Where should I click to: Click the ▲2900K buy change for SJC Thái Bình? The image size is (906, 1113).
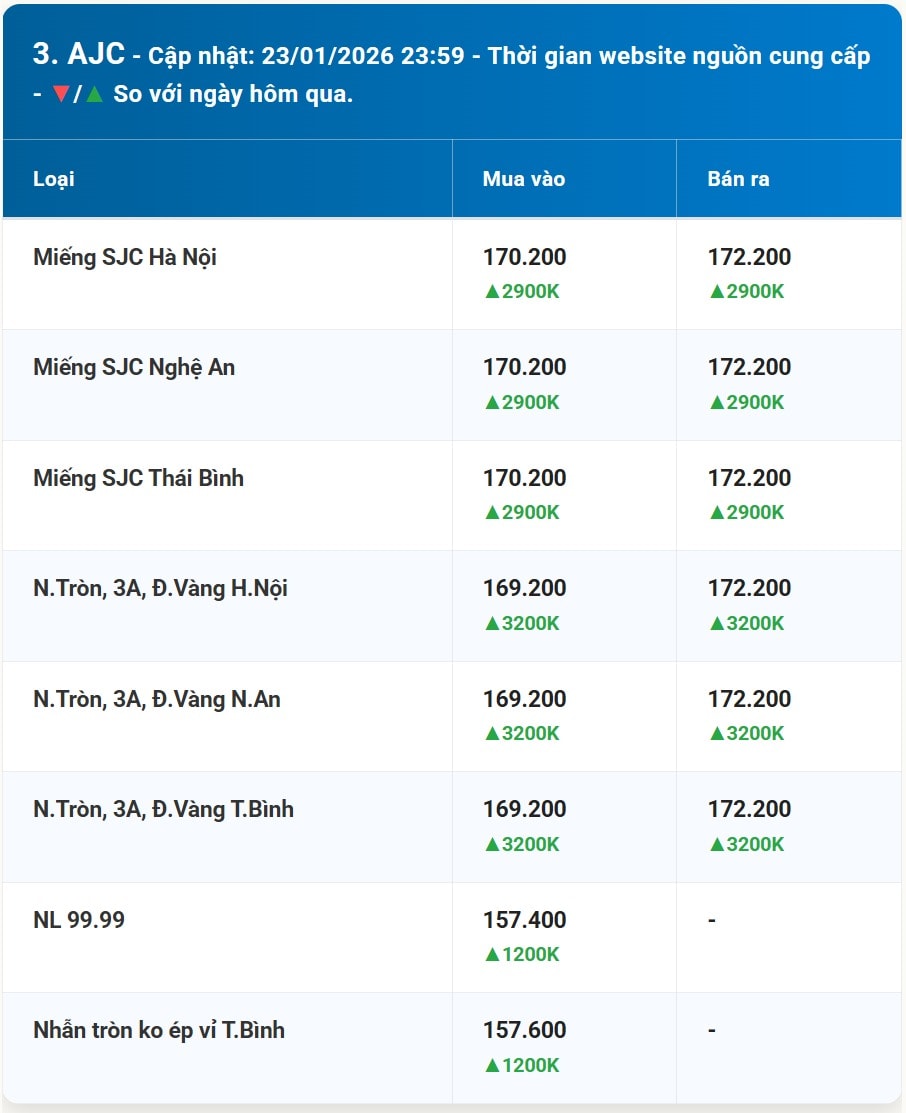pos(522,512)
